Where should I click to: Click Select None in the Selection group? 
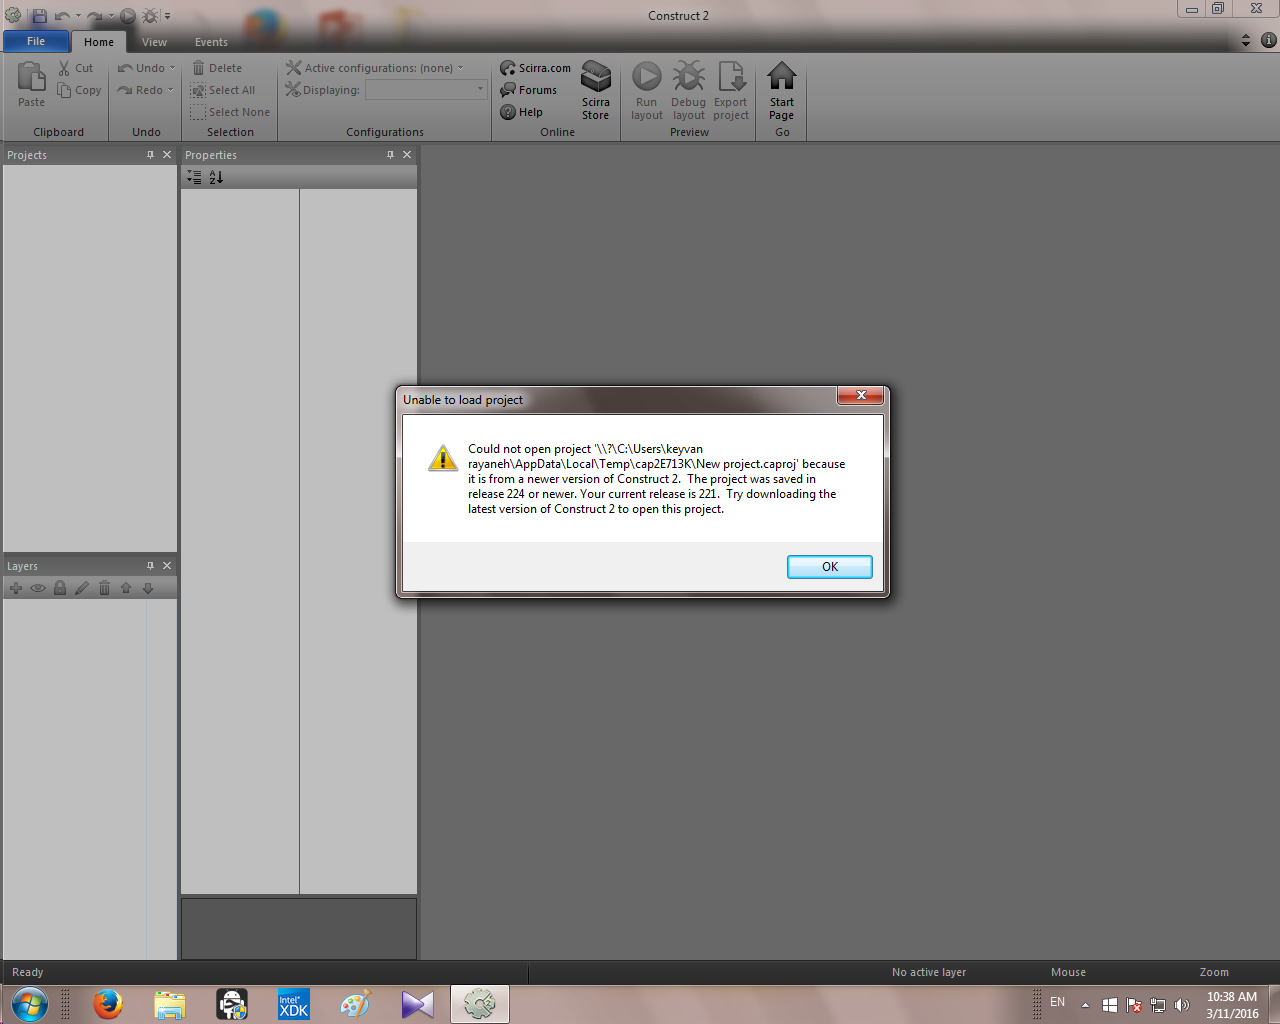(230, 112)
